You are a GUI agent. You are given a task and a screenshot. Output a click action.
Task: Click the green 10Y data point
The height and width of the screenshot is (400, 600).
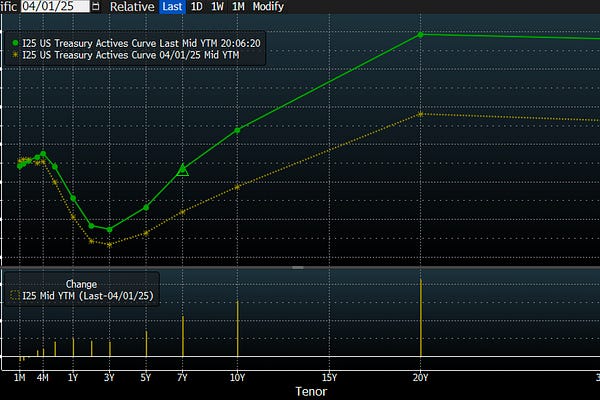coord(237,130)
